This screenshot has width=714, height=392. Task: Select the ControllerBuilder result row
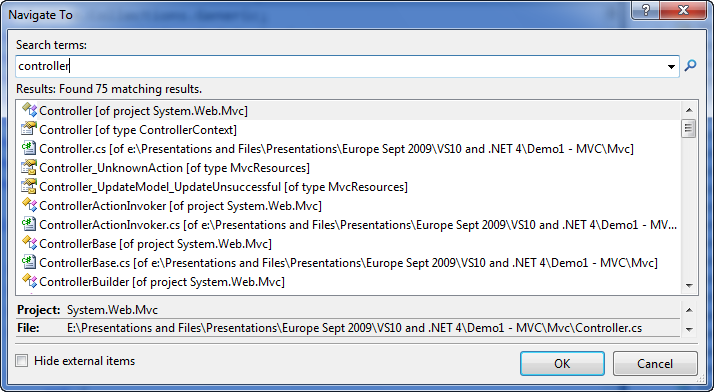350,282
